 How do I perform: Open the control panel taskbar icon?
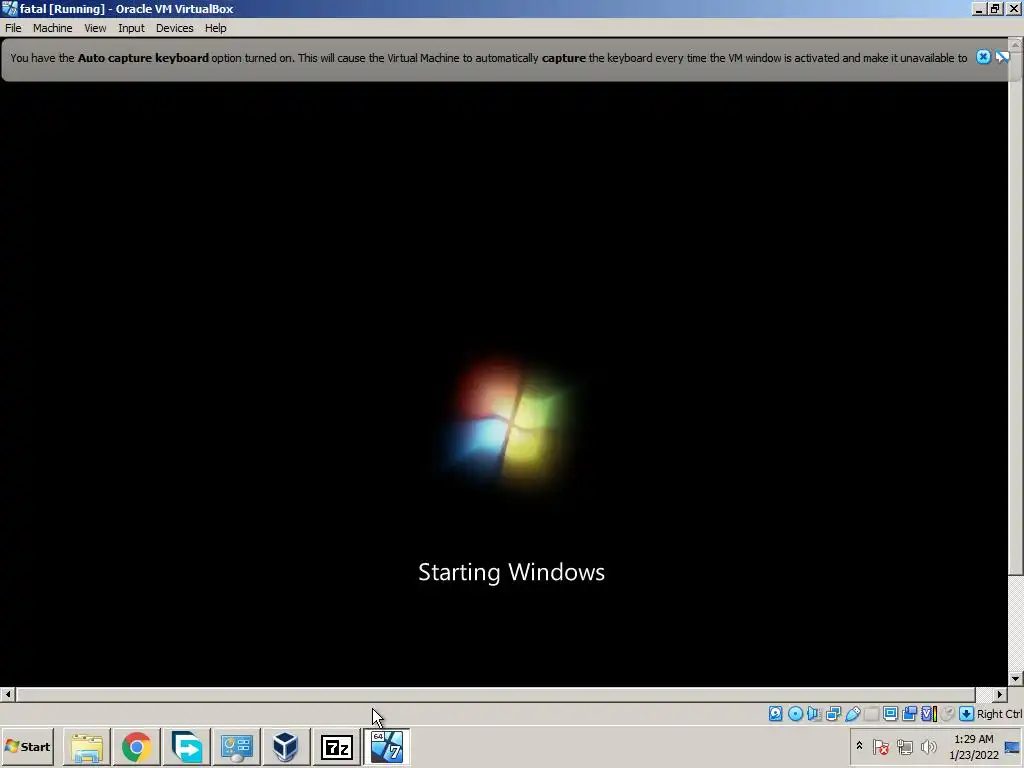click(236, 746)
